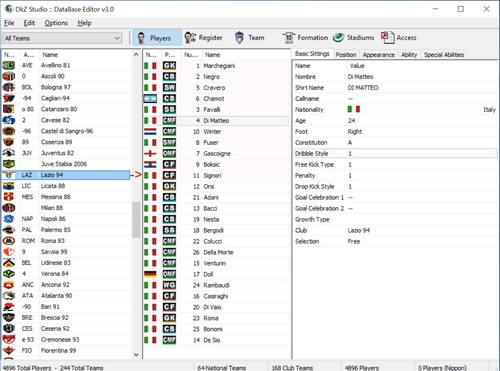Click the Netherlands flag next to Winter
This screenshot has width=500, height=371.
(x=150, y=132)
